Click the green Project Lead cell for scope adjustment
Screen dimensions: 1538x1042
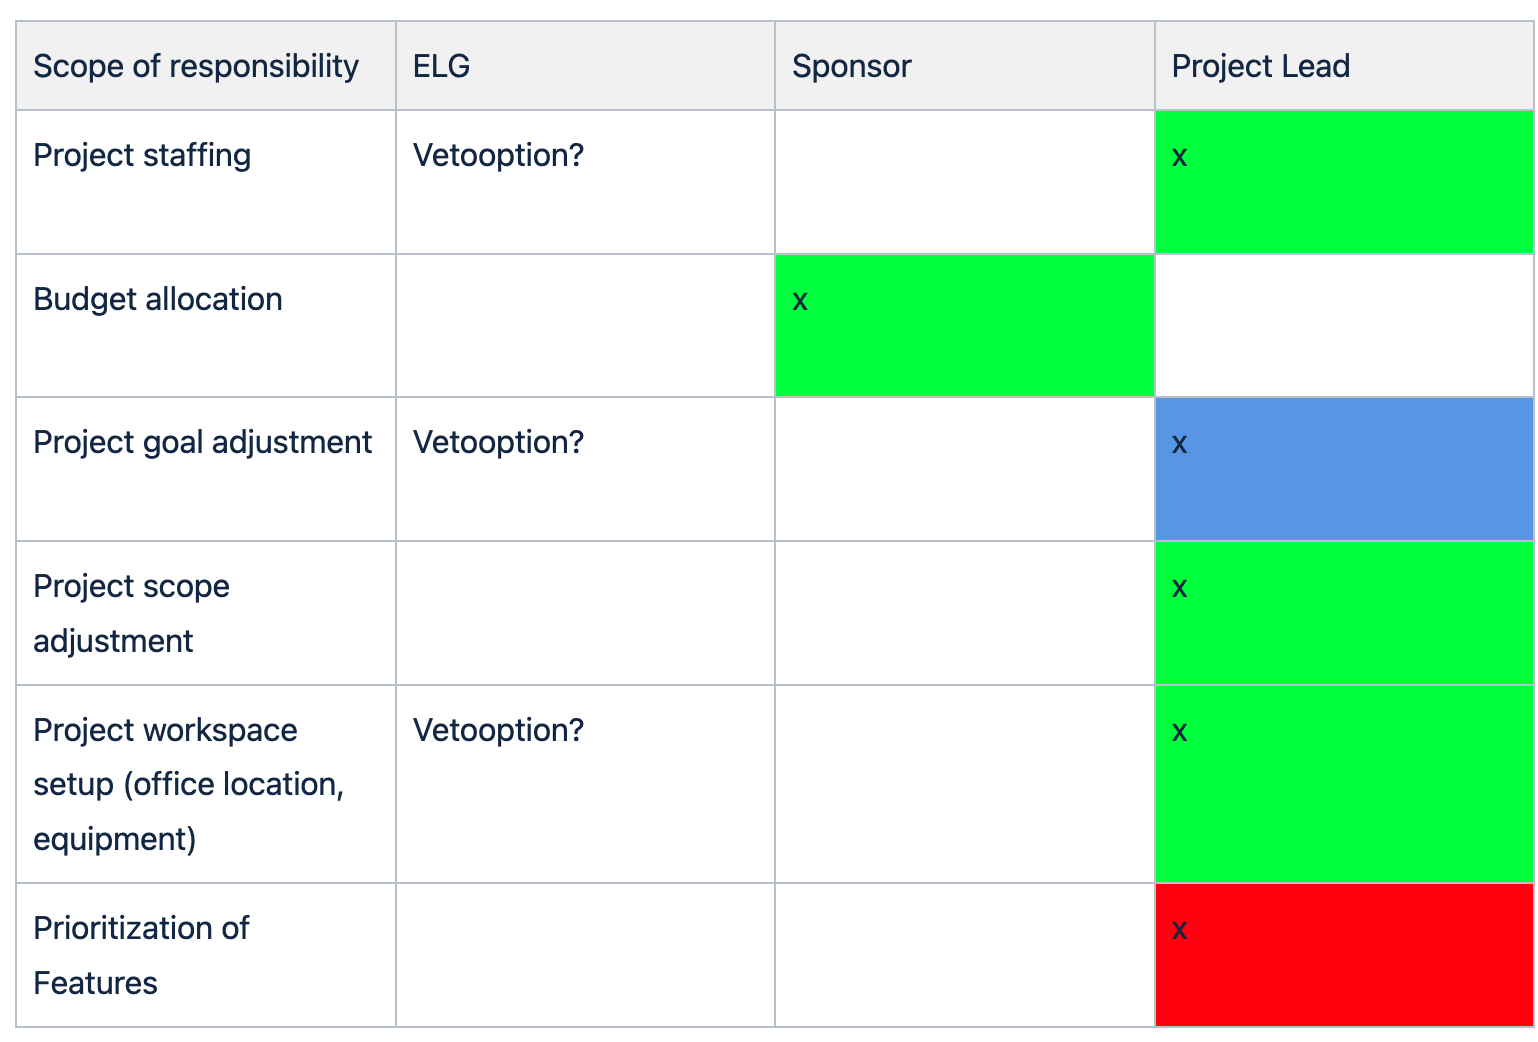click(1343, 613)
